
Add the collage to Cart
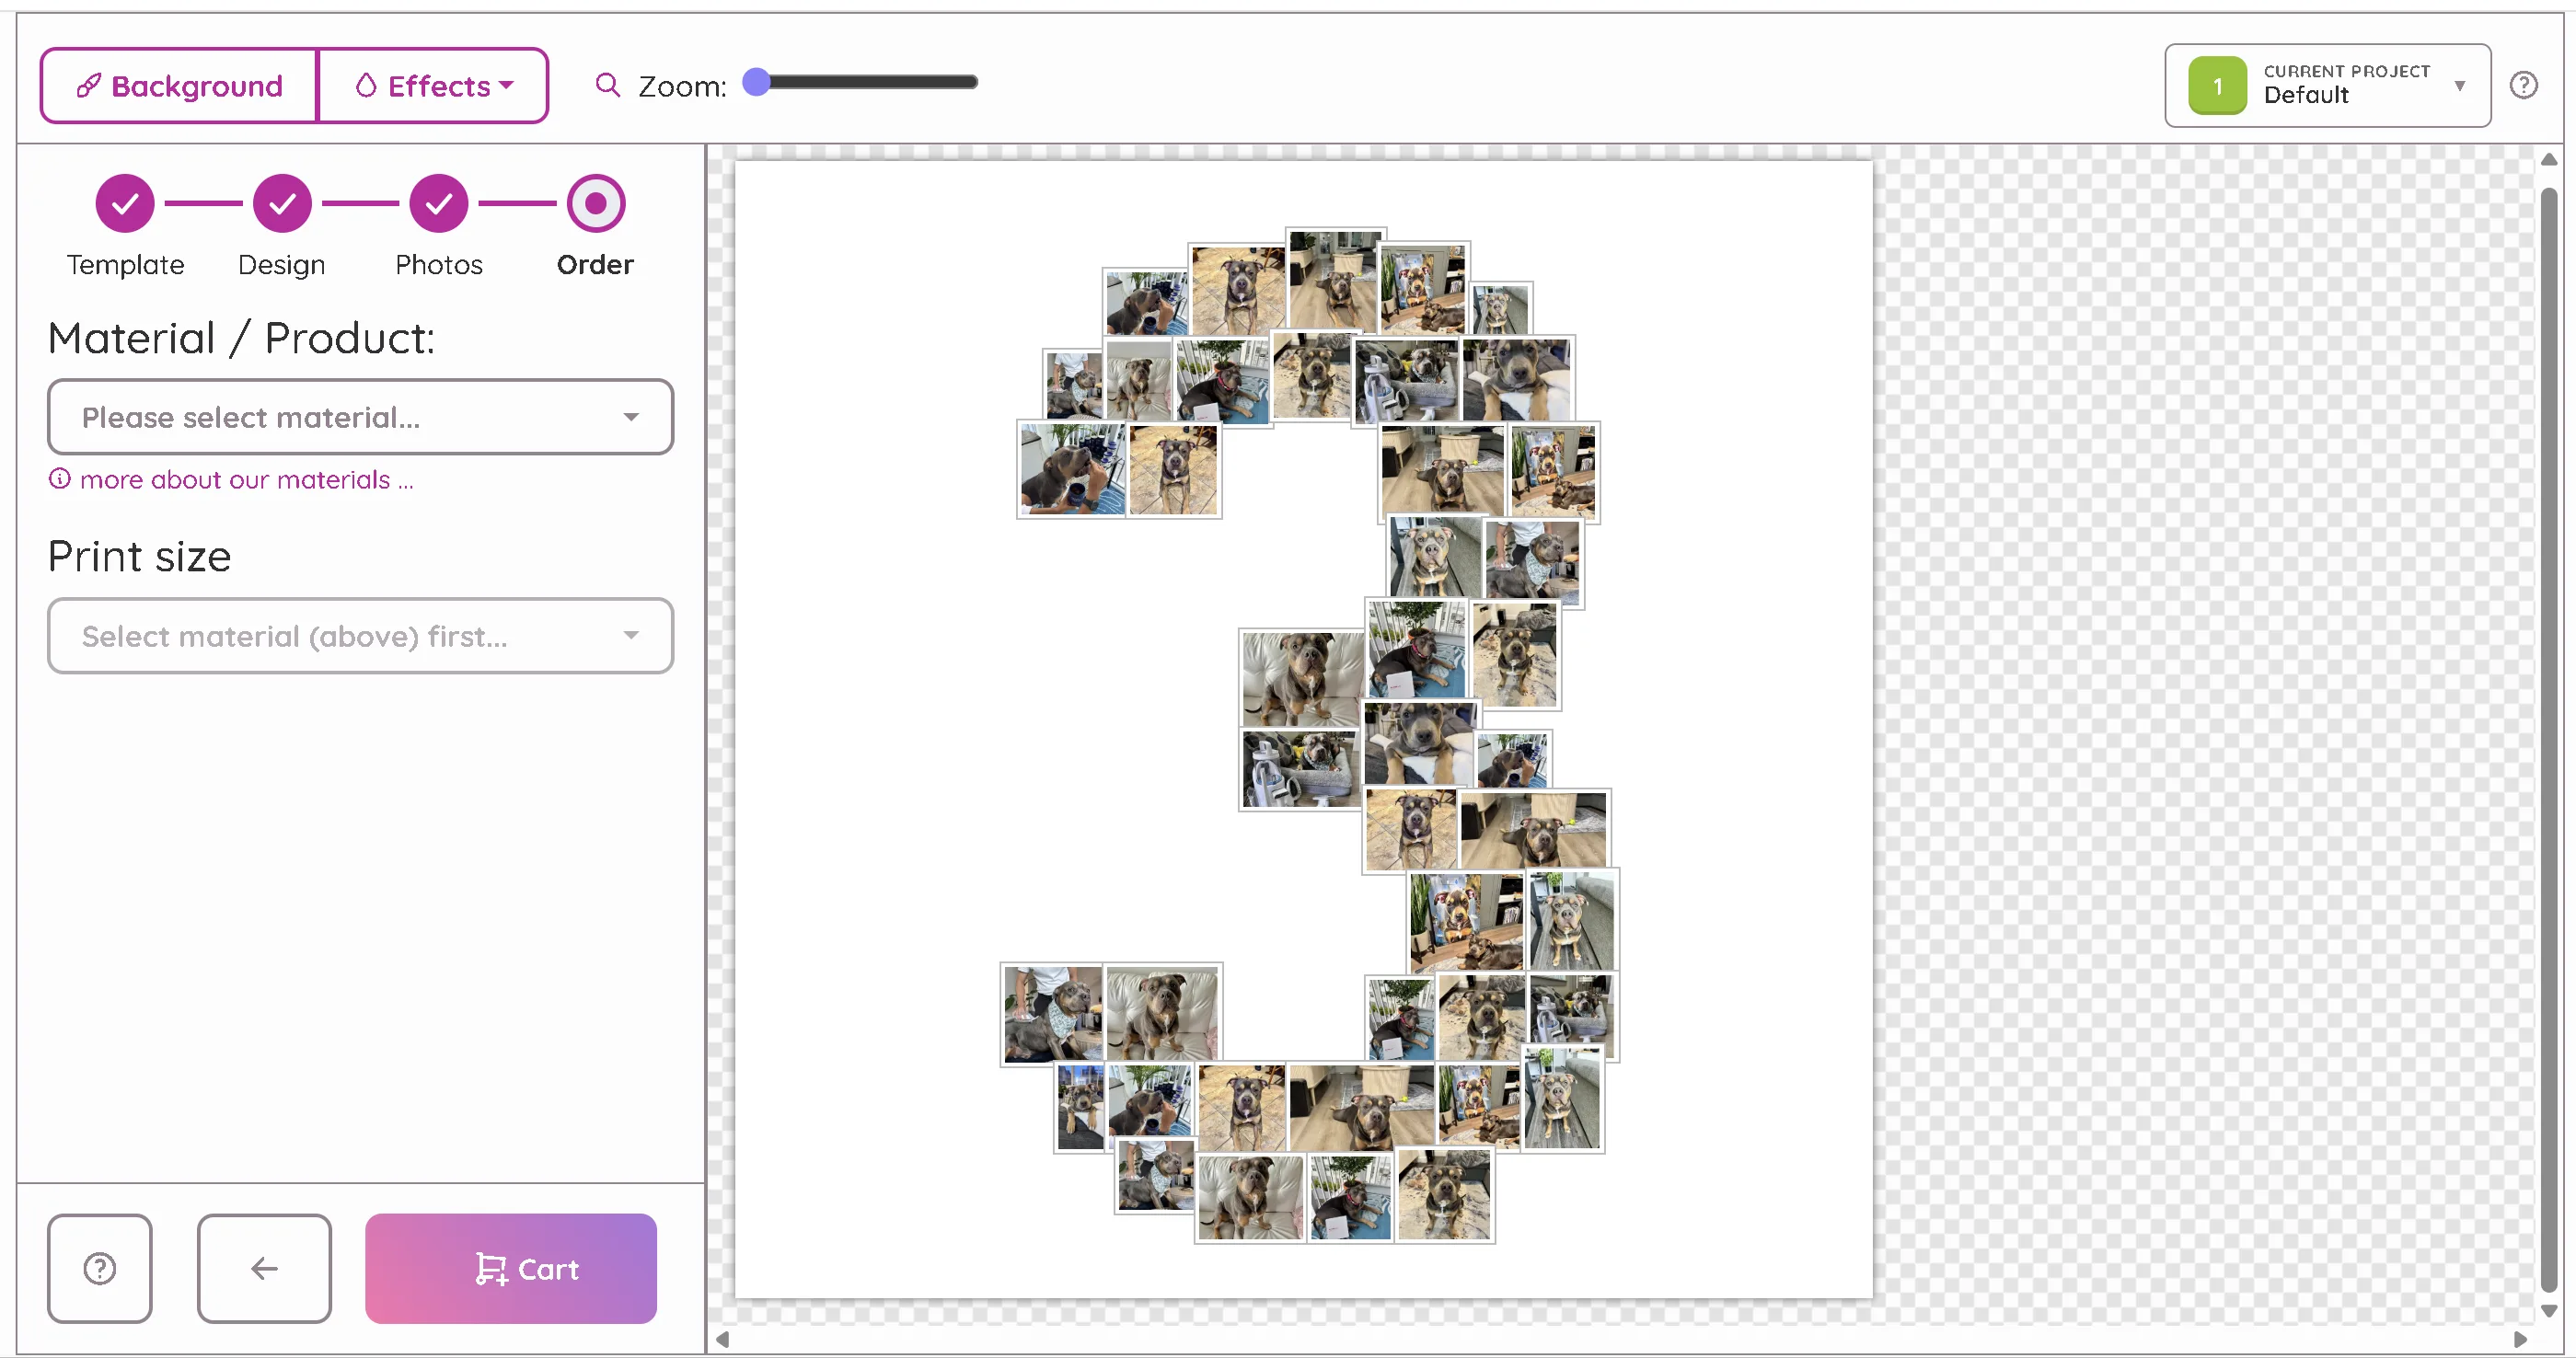(511, 1268)
